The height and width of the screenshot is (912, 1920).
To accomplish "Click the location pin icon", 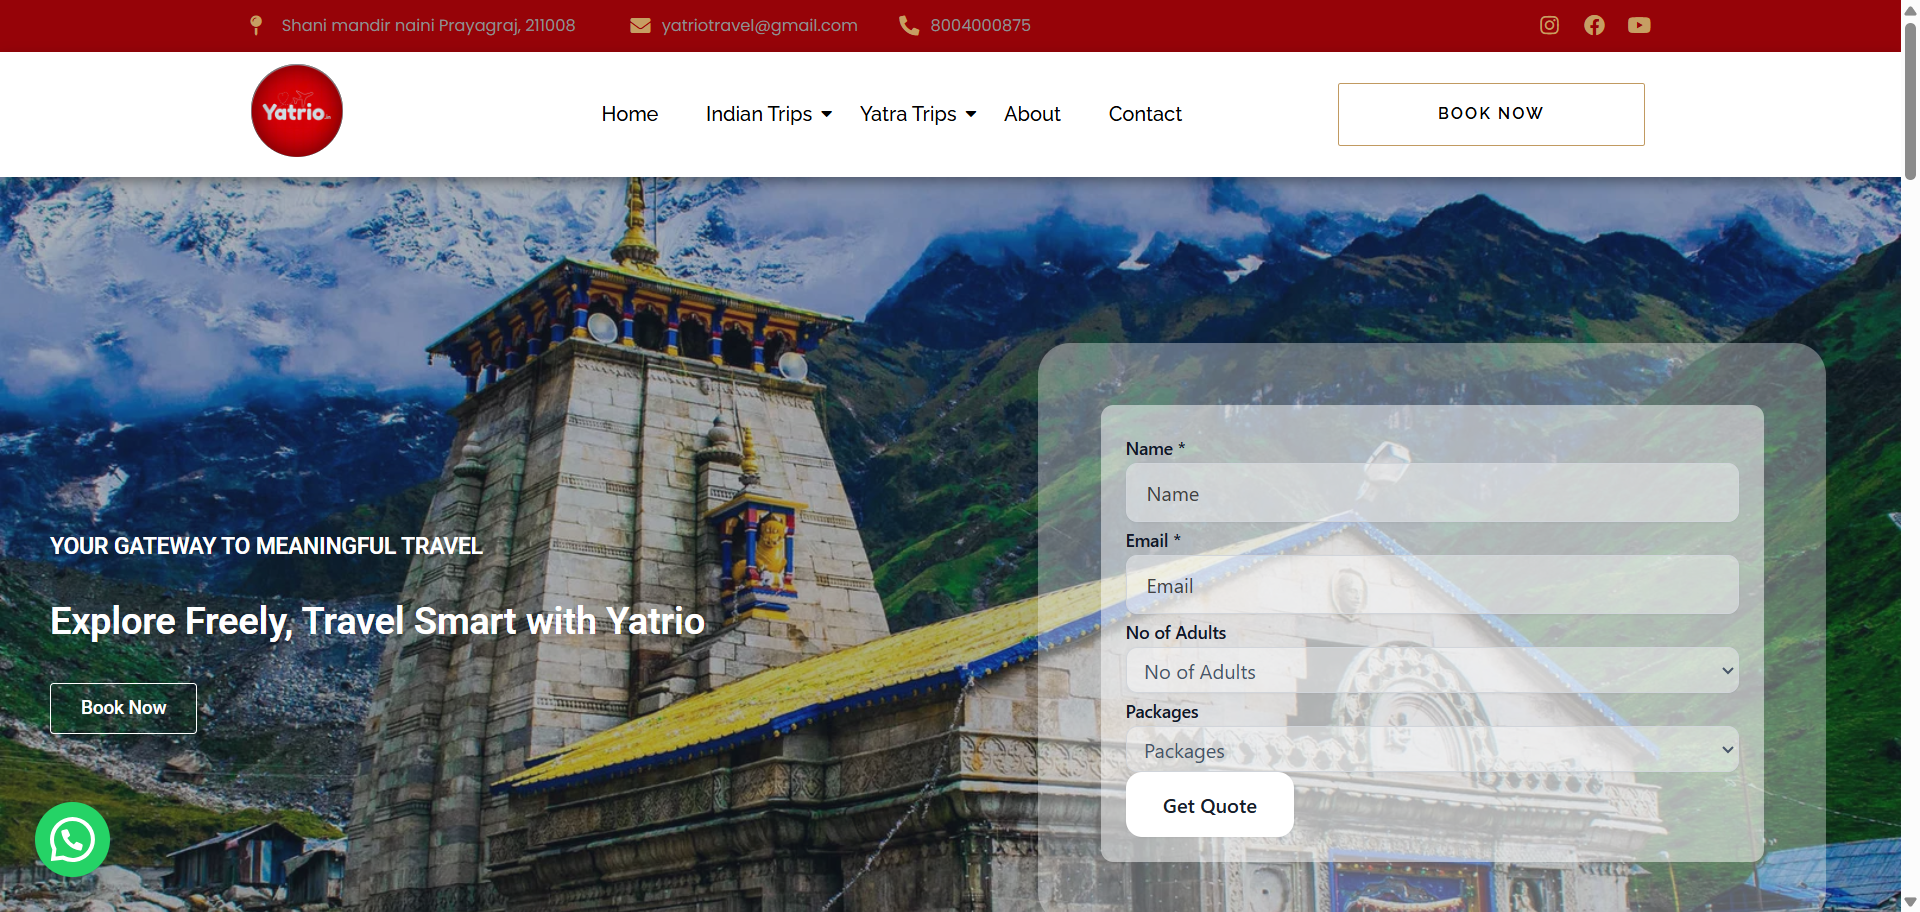I will pos(256,25).
